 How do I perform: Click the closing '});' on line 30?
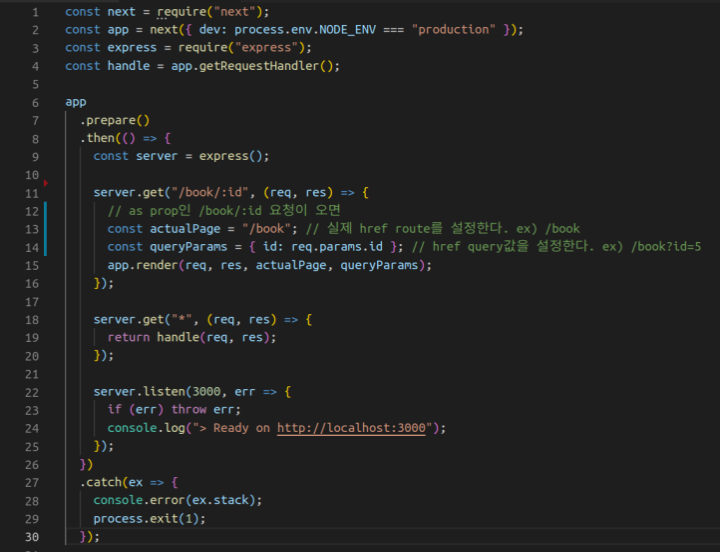[x=90, y=536]
